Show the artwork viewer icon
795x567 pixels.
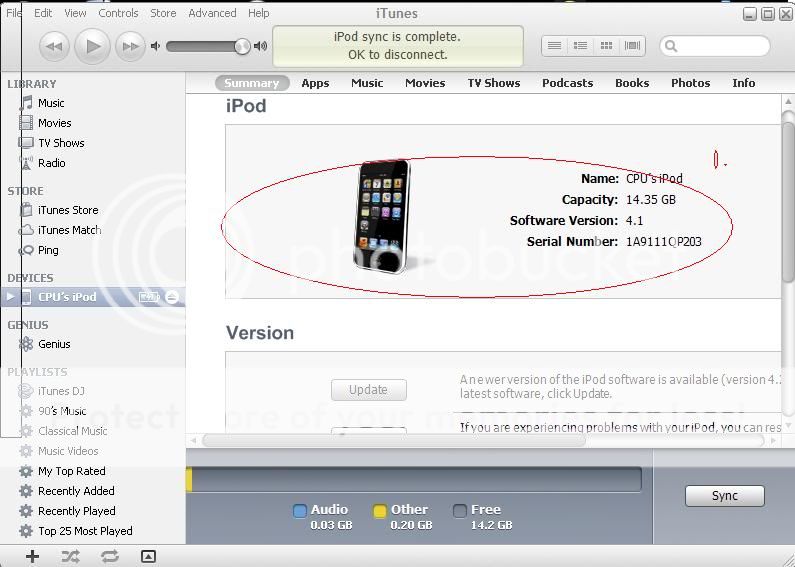(x=148, y=556)
